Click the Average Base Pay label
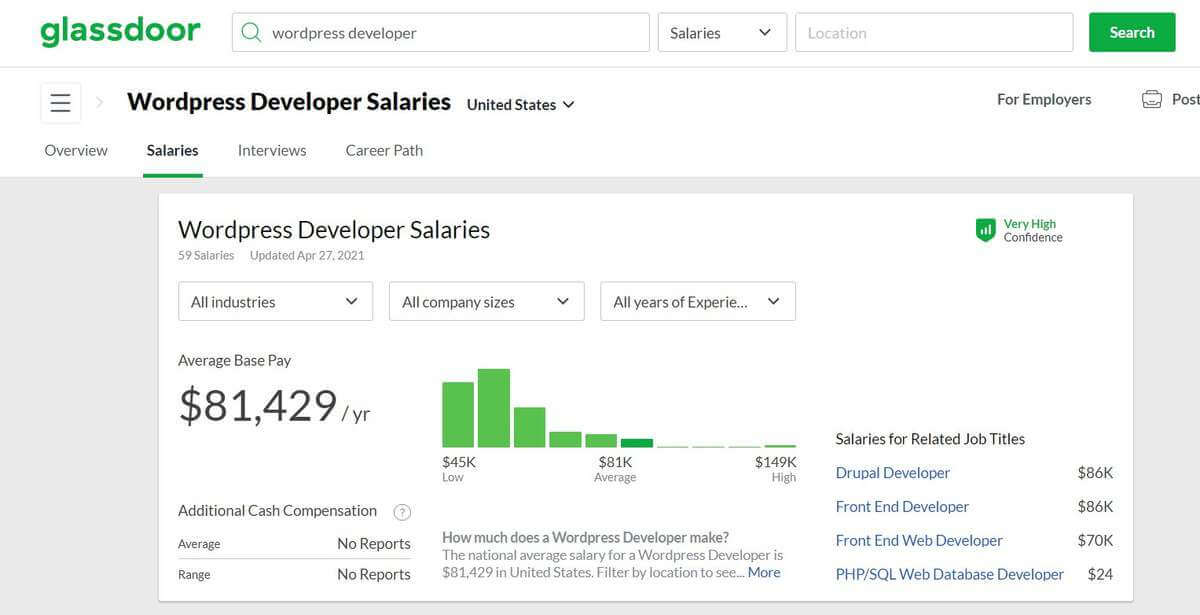 [235, 360]
